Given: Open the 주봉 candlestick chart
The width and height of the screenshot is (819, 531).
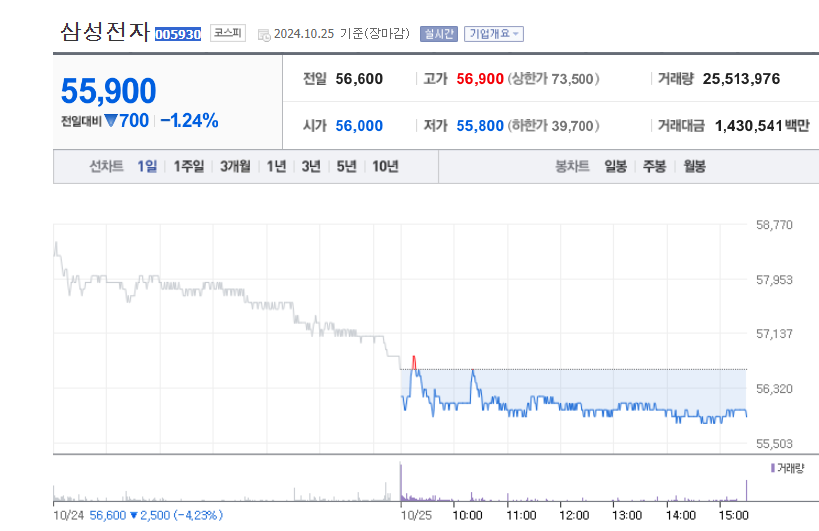Looking at the screenshot, I should [654, 167].
